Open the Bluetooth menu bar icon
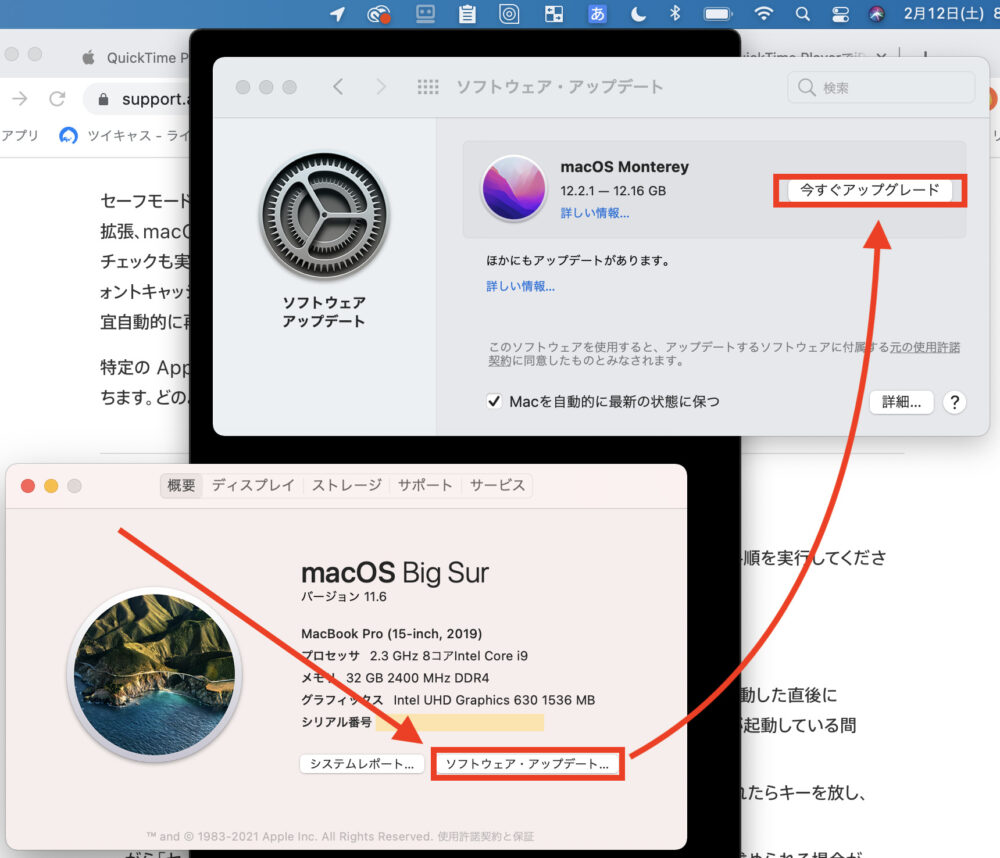The width and height of the screenshot is (1000, 858). point(675,14)
